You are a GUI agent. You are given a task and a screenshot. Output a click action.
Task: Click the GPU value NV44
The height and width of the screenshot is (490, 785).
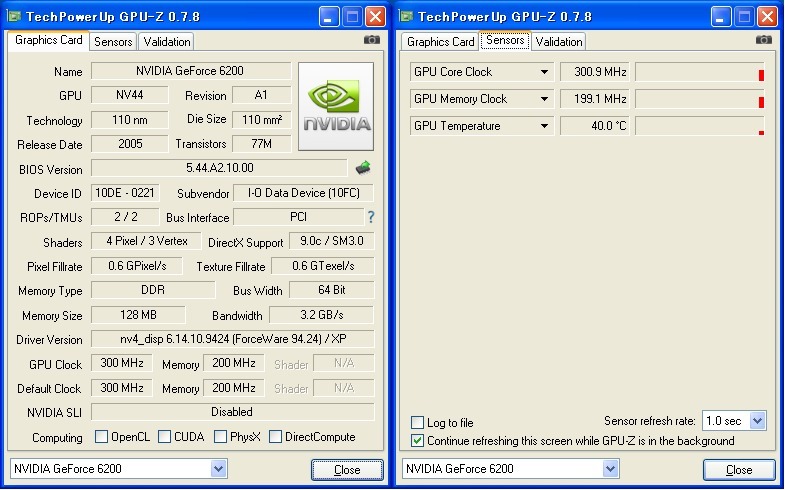(x=130, y=95)
